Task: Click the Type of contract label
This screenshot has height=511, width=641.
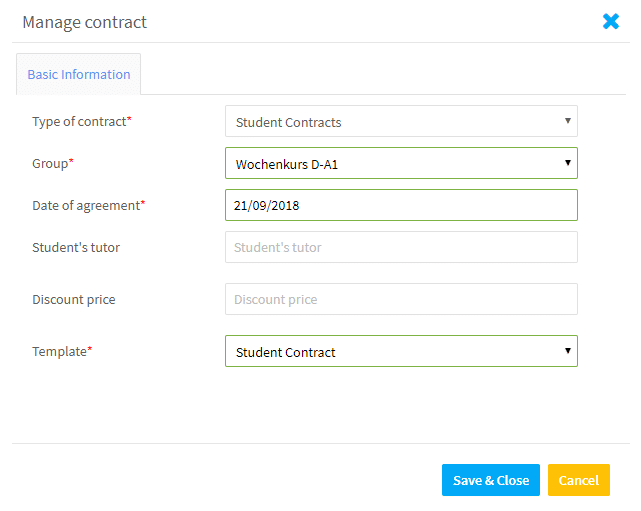Action: (x=81, y=122)
